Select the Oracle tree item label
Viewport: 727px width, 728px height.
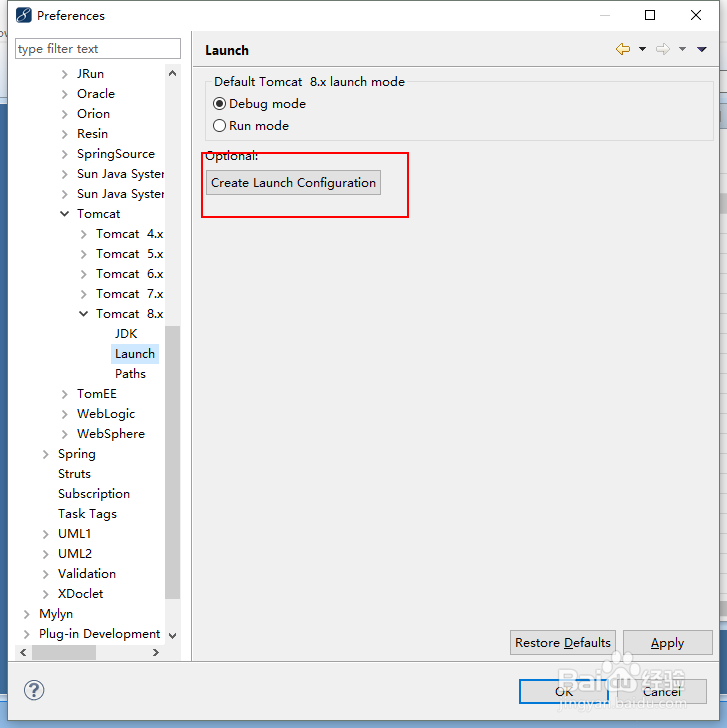(96, 94)
